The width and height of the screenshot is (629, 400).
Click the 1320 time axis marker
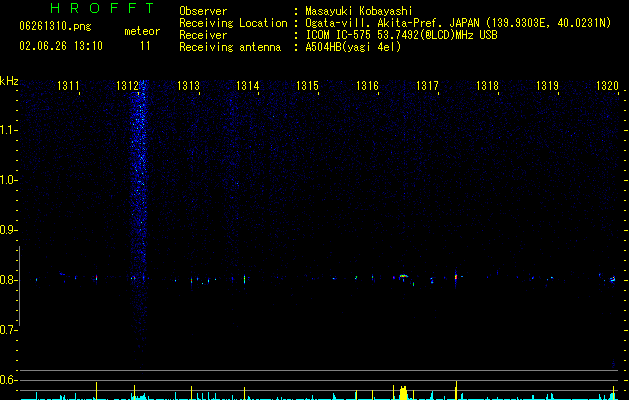click(607, 86)
